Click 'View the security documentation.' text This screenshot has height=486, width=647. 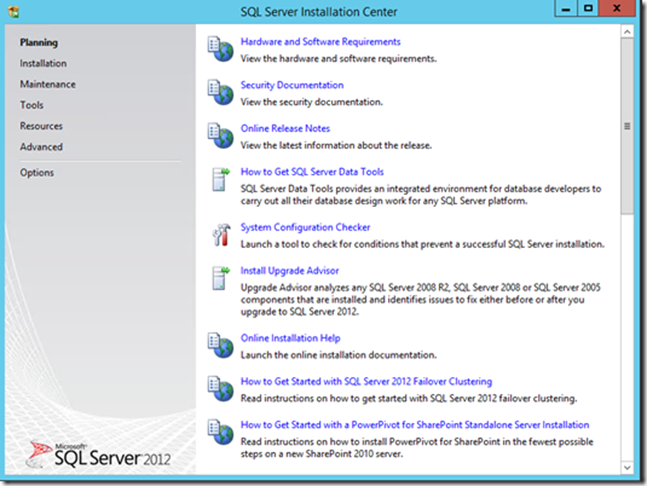click(x=312, y=102)
